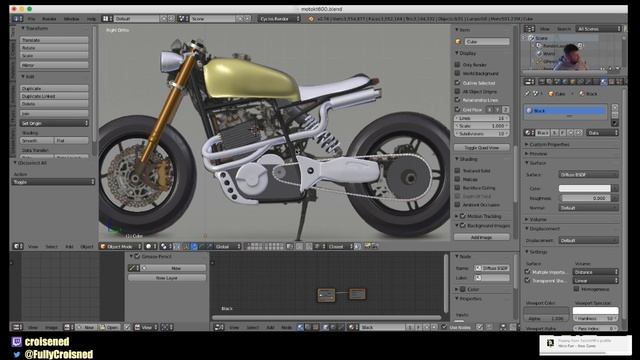Open the File menu
This screenshot has height=360, width=640.
click(x=31, y=19)
